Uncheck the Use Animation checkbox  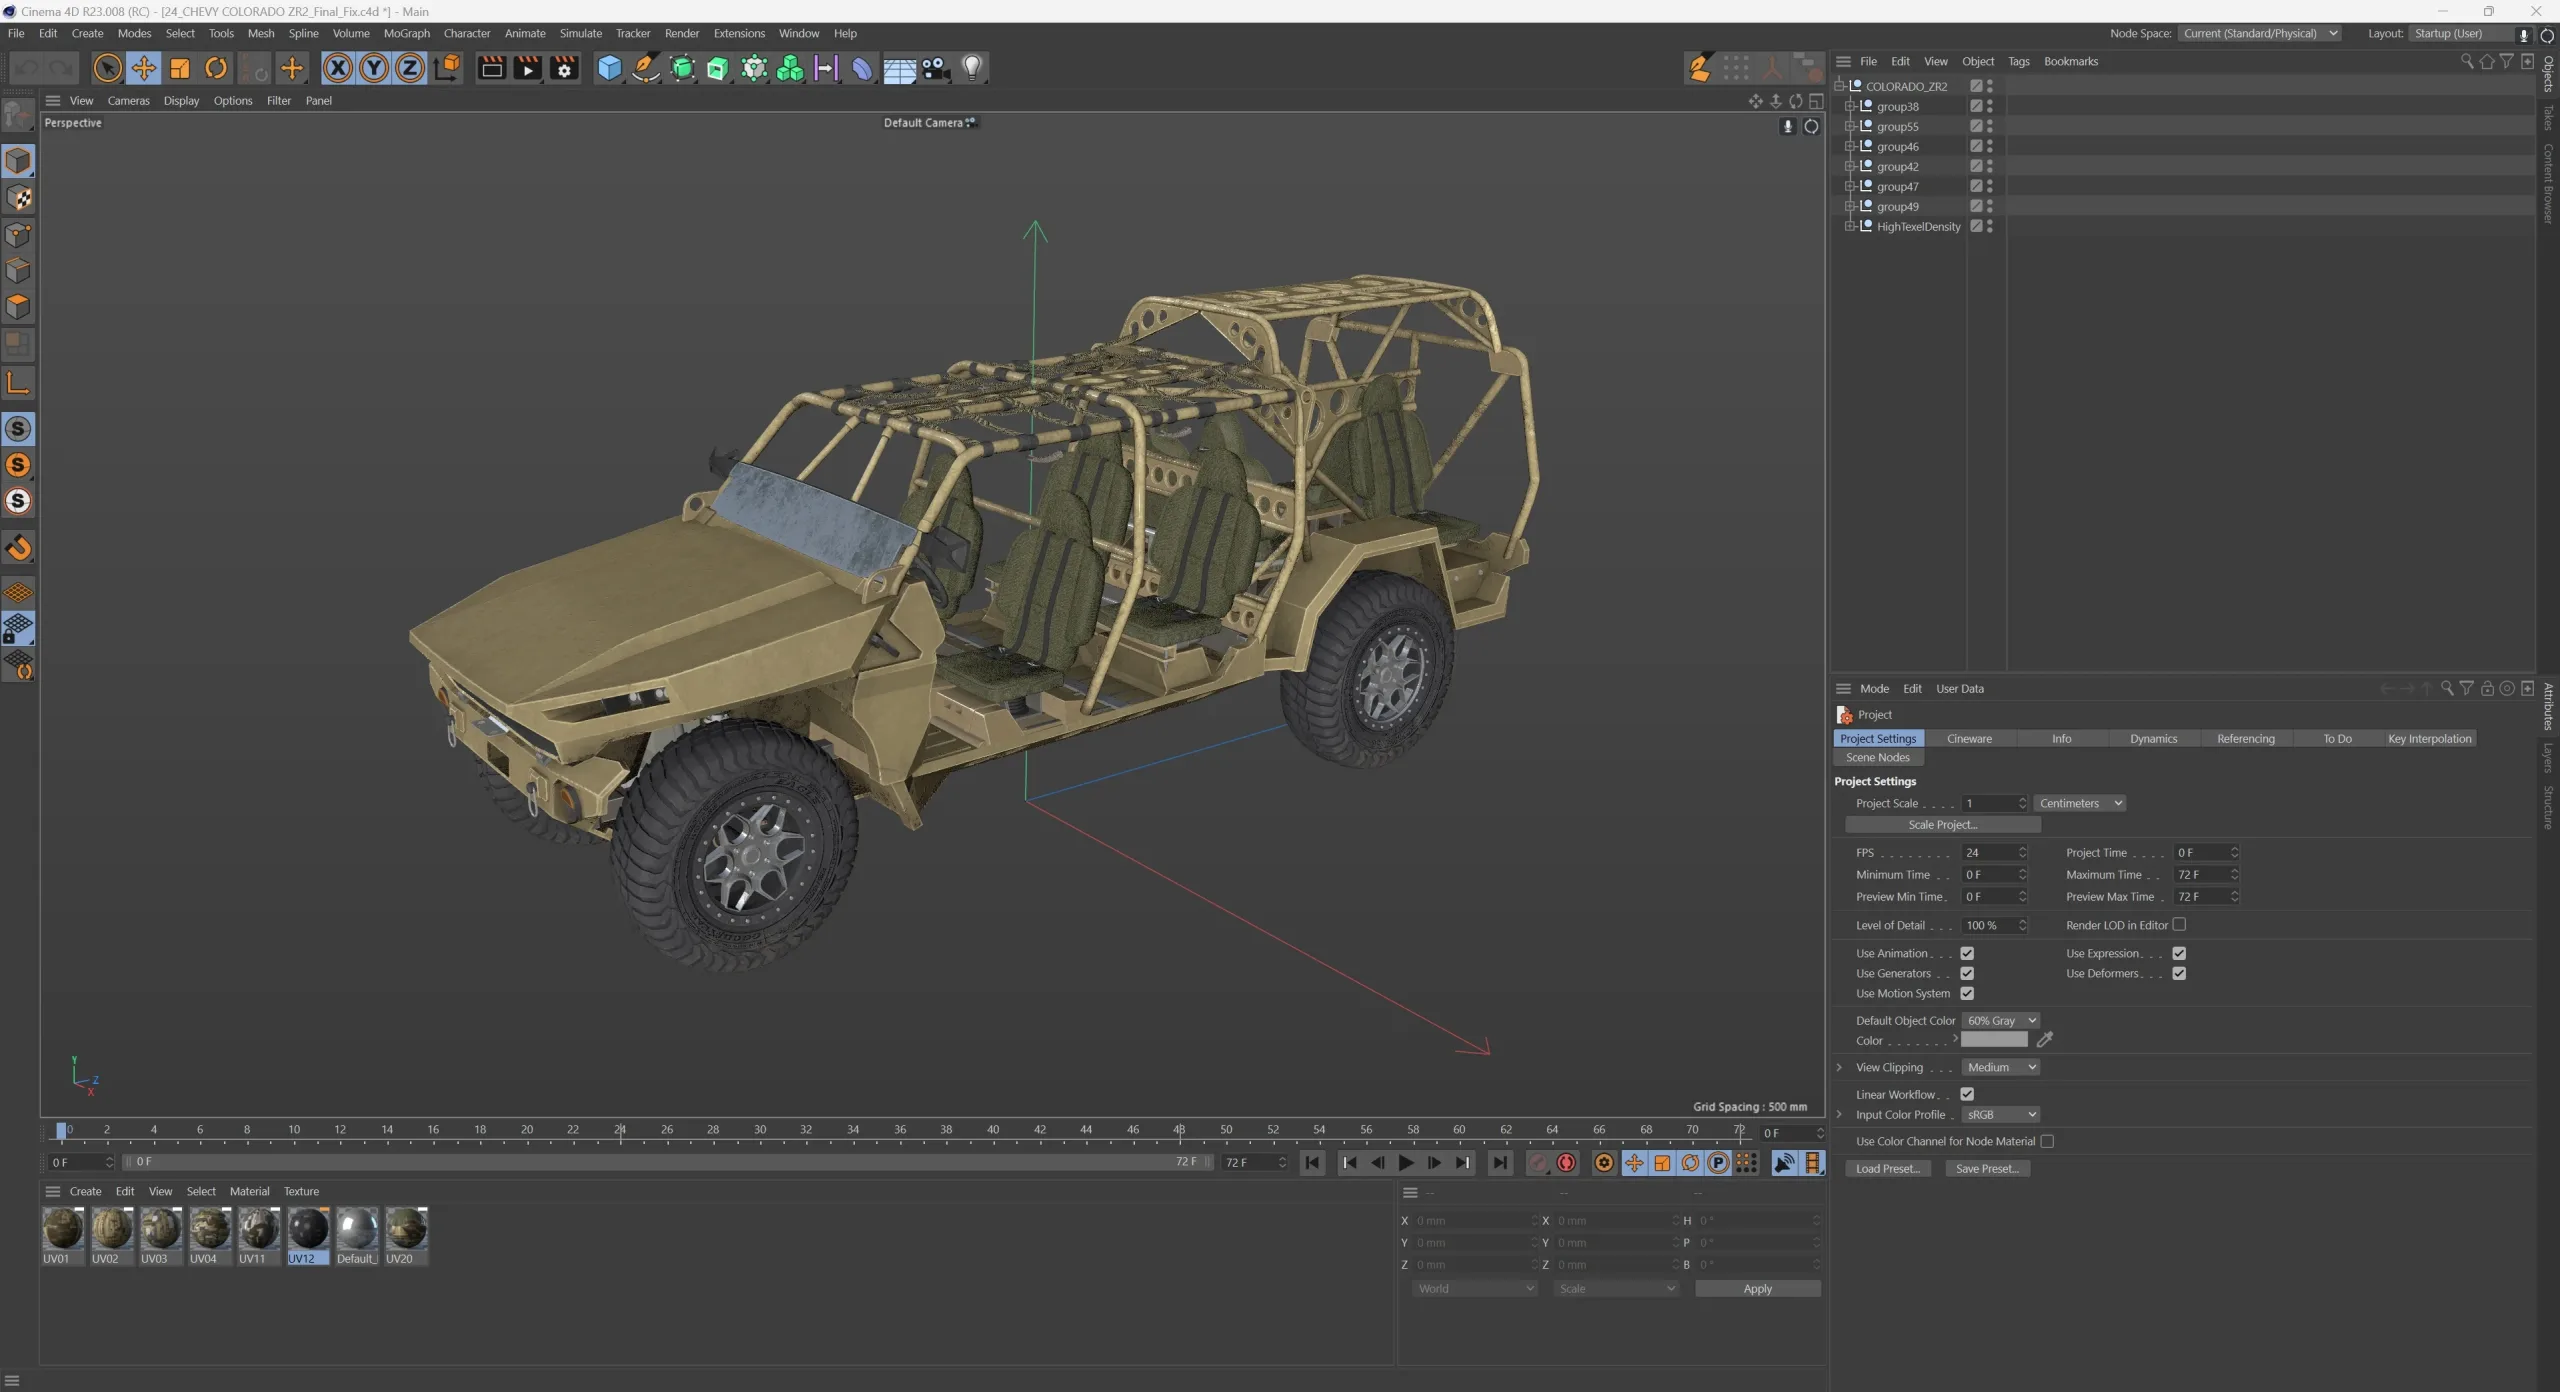pyautogui.click(x=1968, y=953)
